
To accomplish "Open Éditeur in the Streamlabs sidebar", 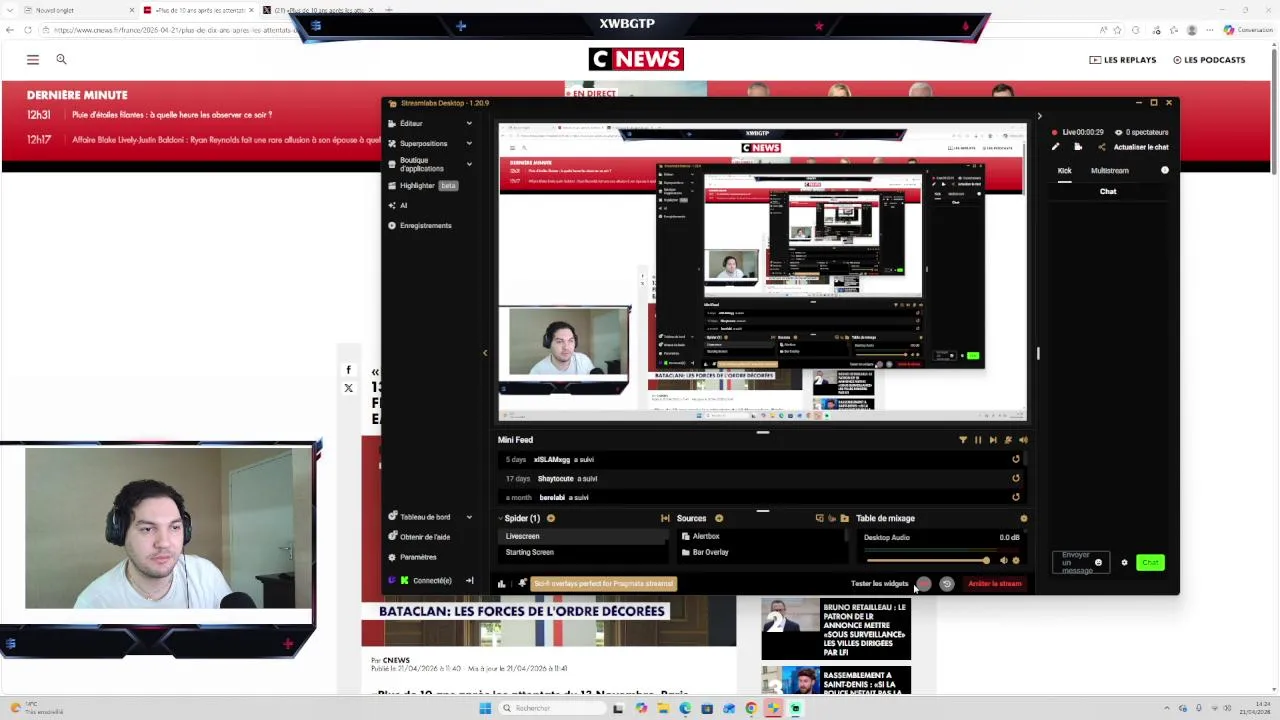I will click(411, 123).
